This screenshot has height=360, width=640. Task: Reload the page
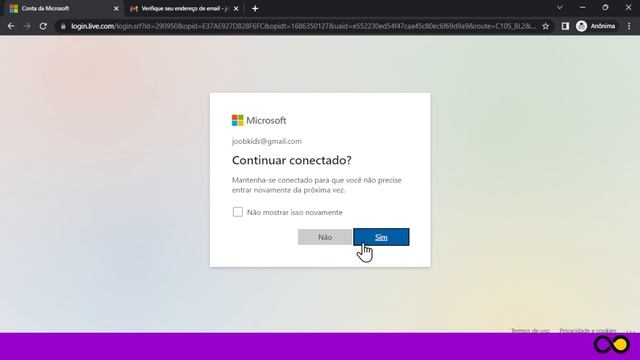pos(43,26)
